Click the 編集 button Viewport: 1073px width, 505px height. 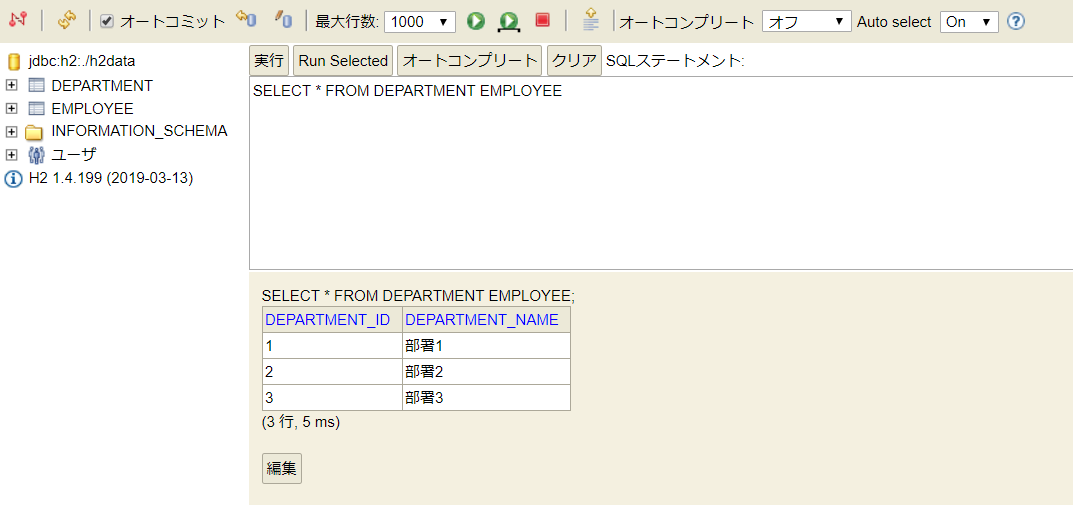(x=282, y=468)
